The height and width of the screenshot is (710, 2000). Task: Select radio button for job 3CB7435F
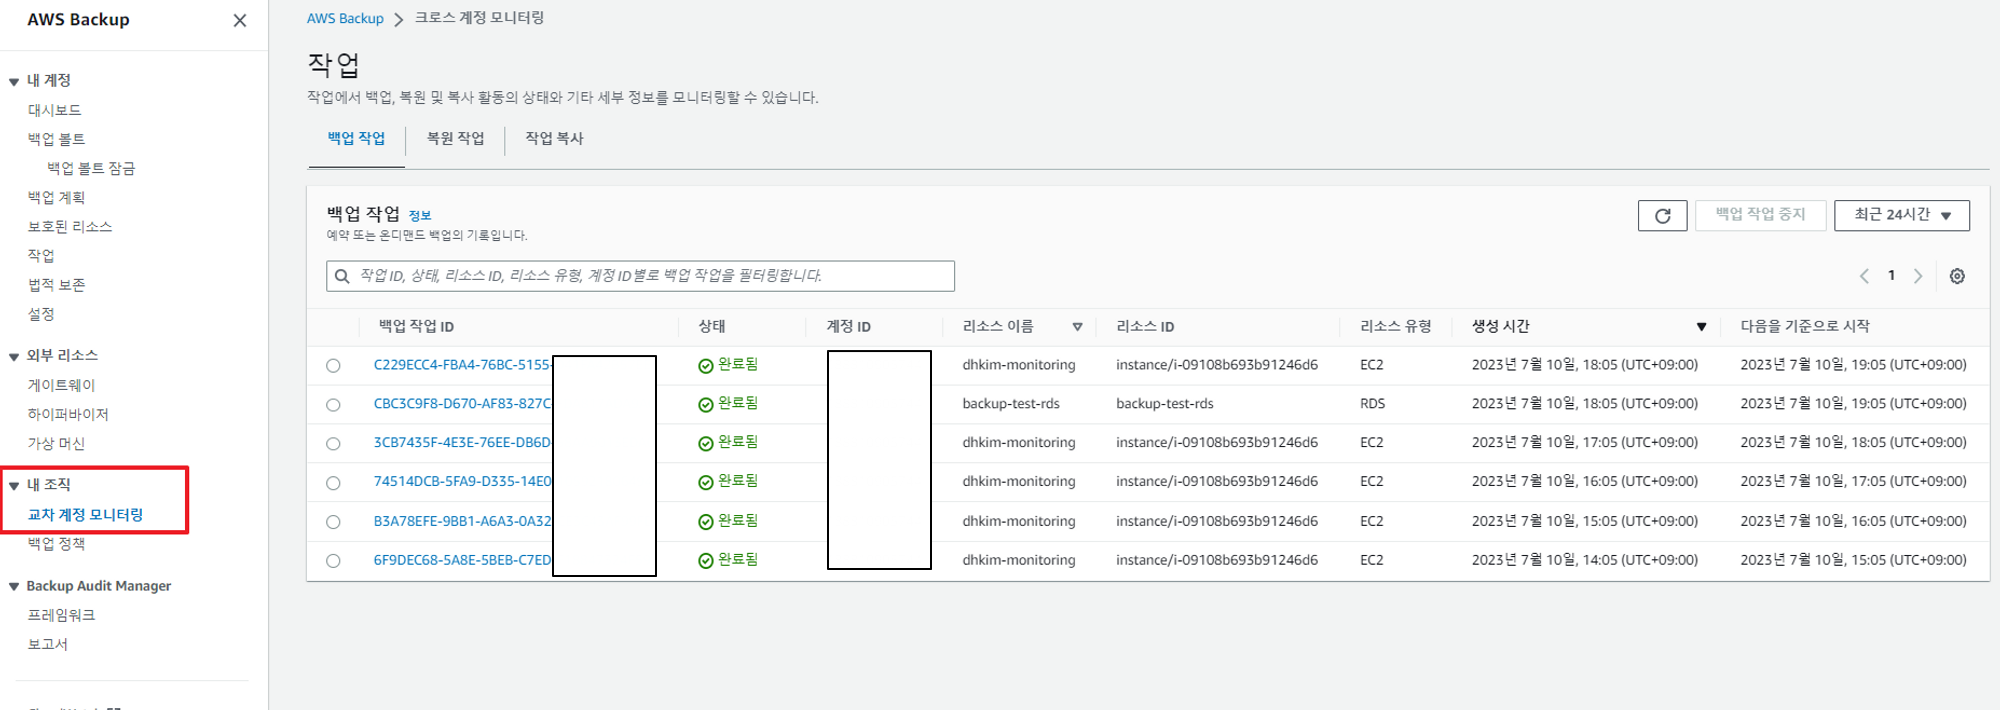(x=333, y=444)
